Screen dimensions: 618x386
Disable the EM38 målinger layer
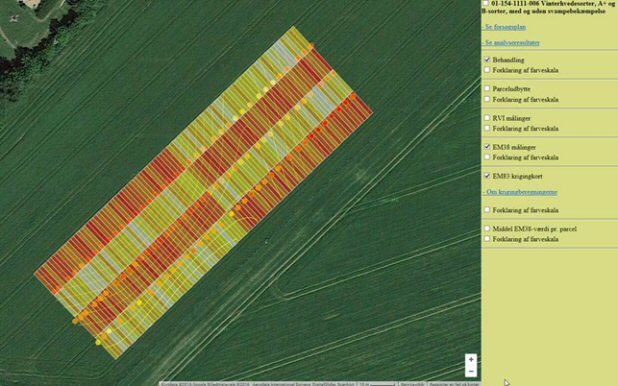[x=487, y=147]
